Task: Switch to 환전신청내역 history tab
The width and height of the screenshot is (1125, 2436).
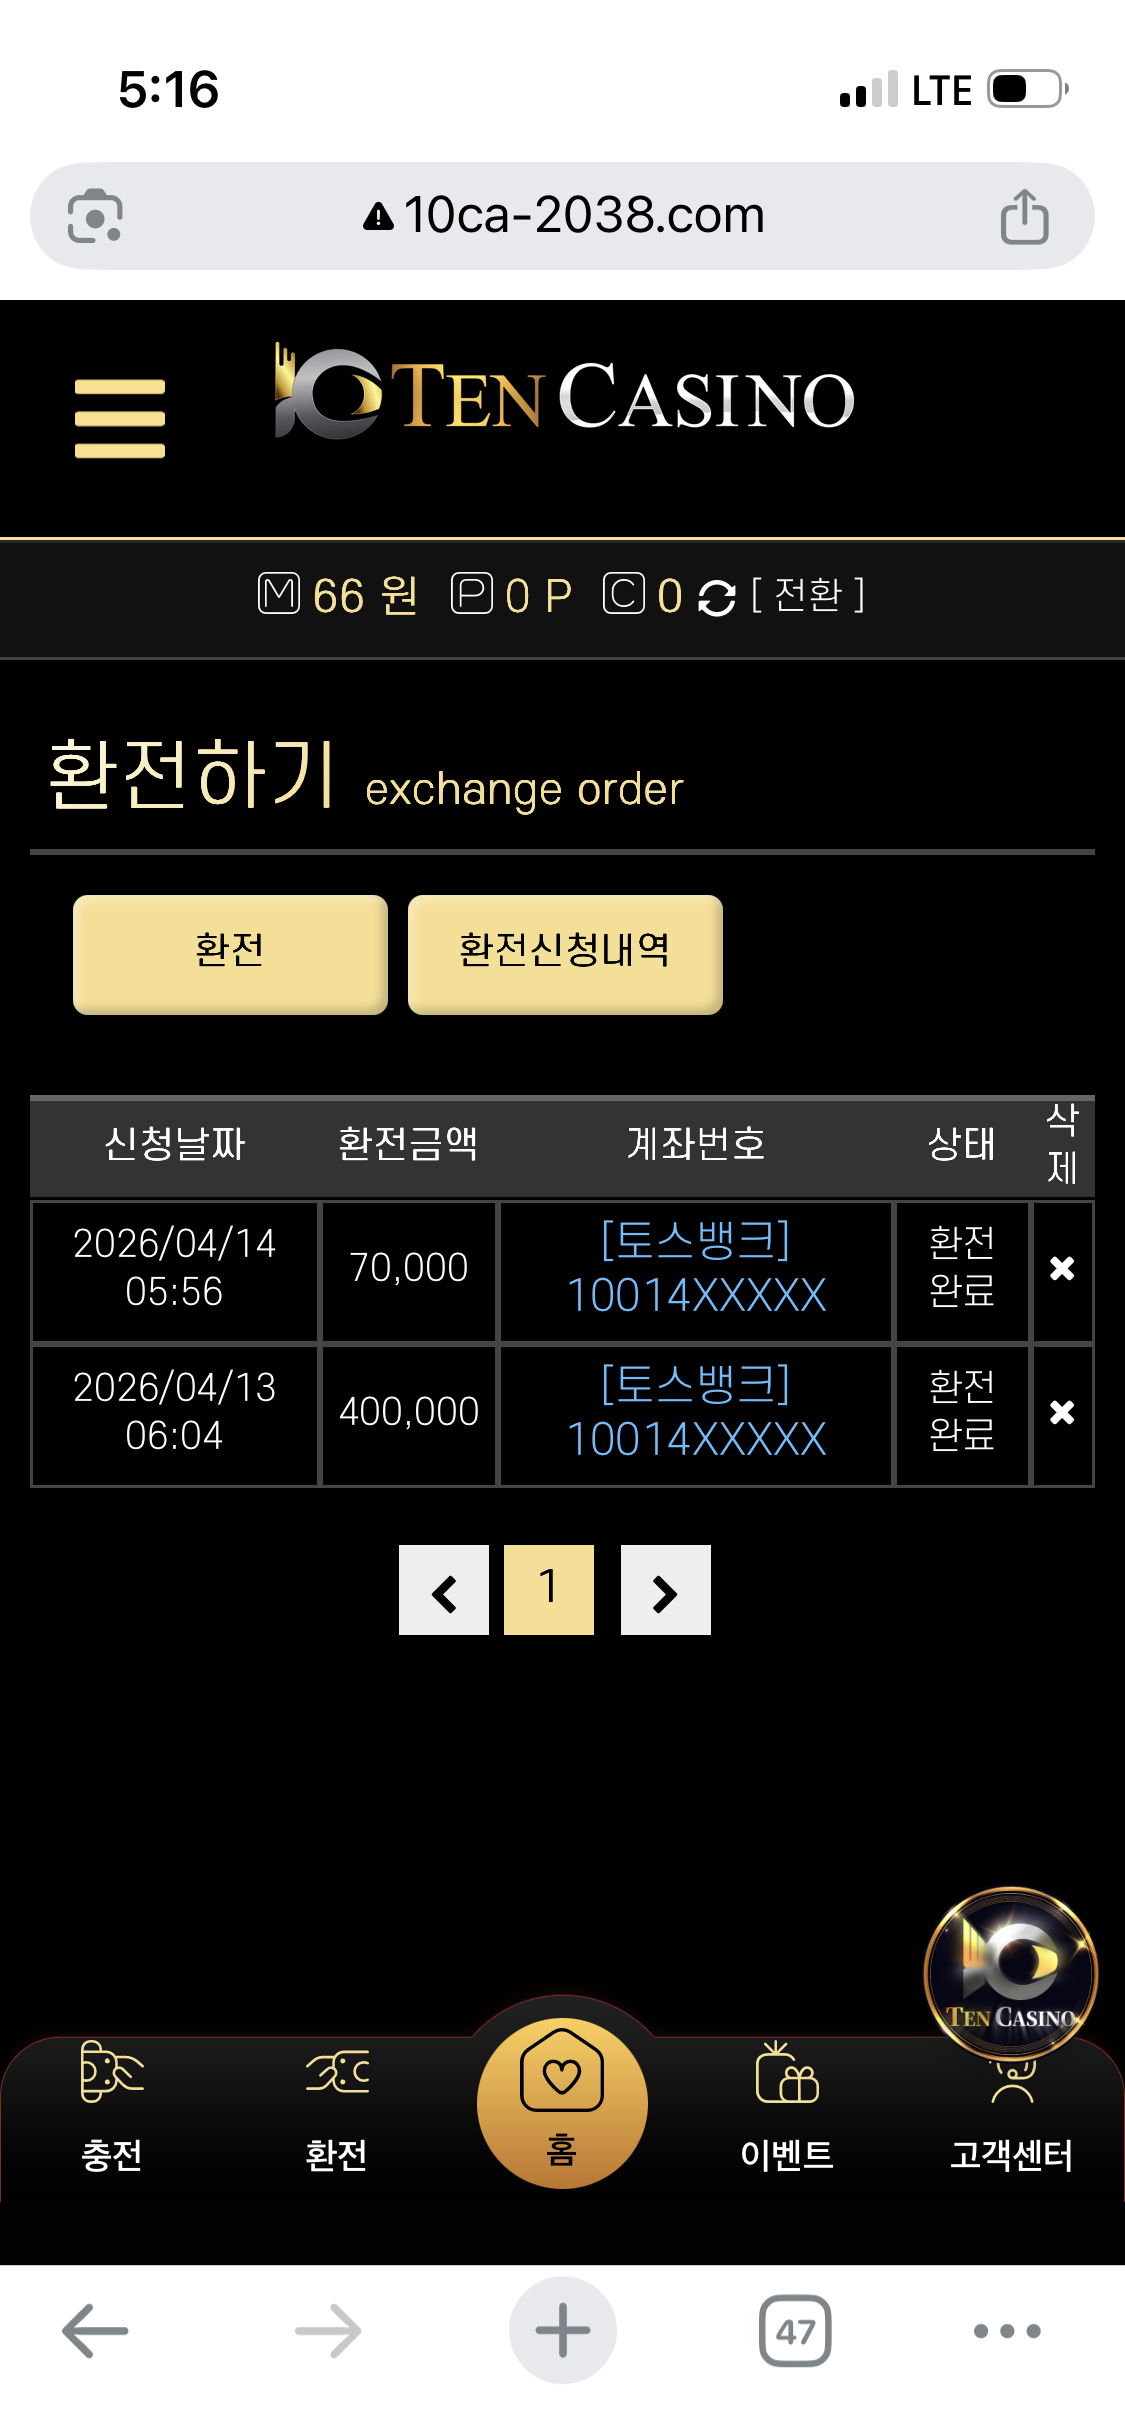Action: coord(565,954)
